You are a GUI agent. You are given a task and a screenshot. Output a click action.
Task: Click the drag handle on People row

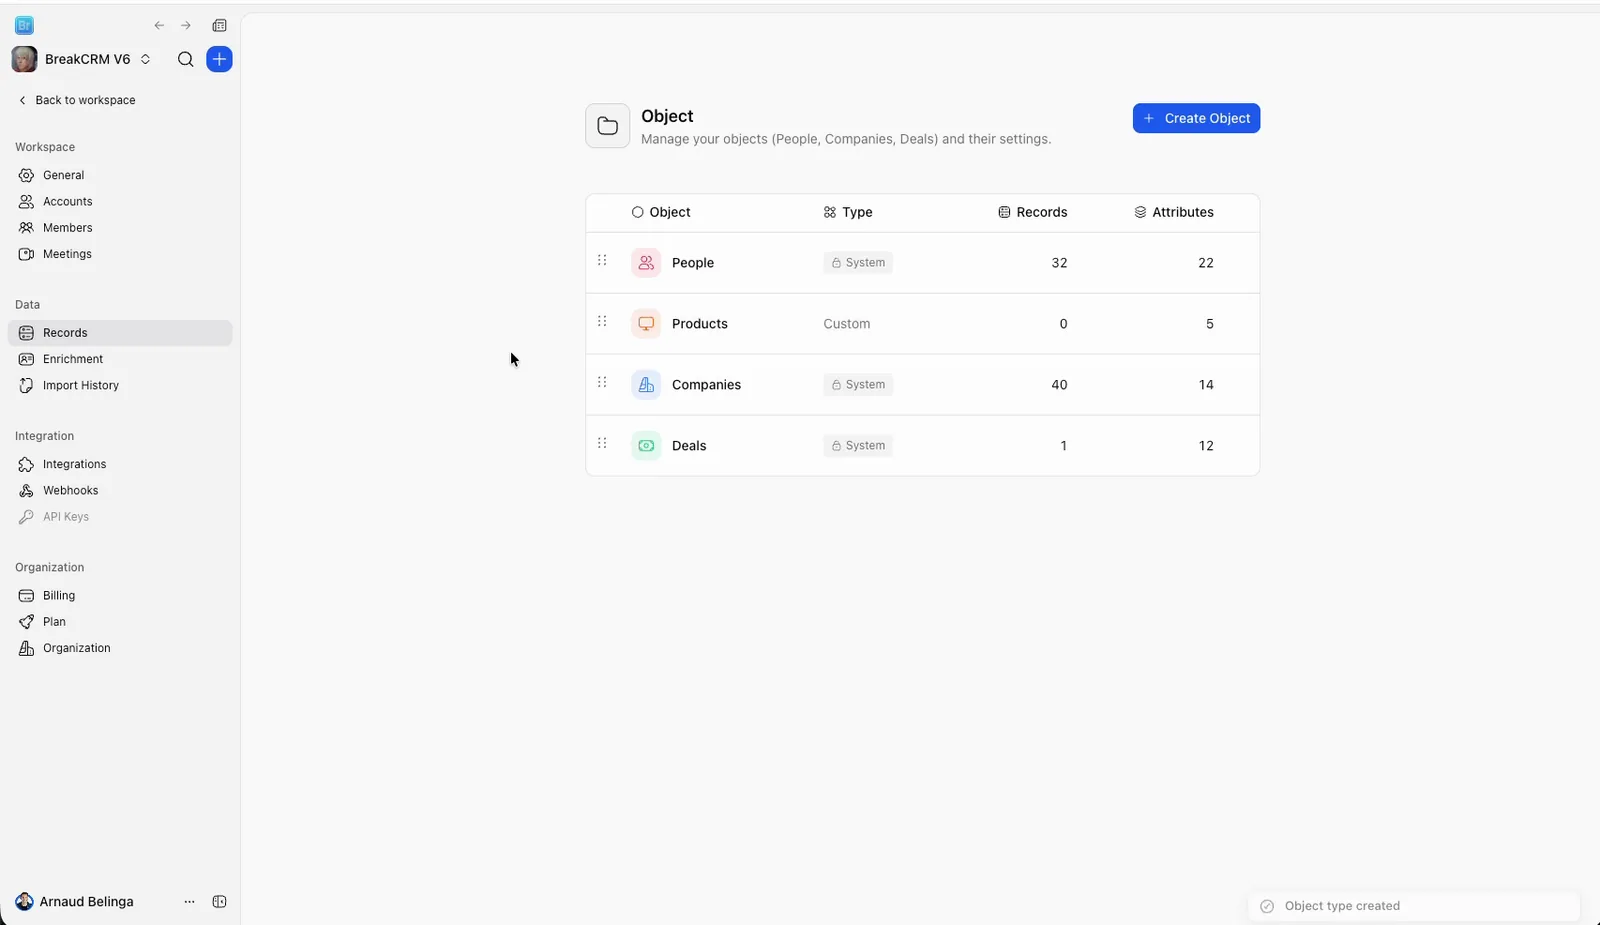pos(602,260)
